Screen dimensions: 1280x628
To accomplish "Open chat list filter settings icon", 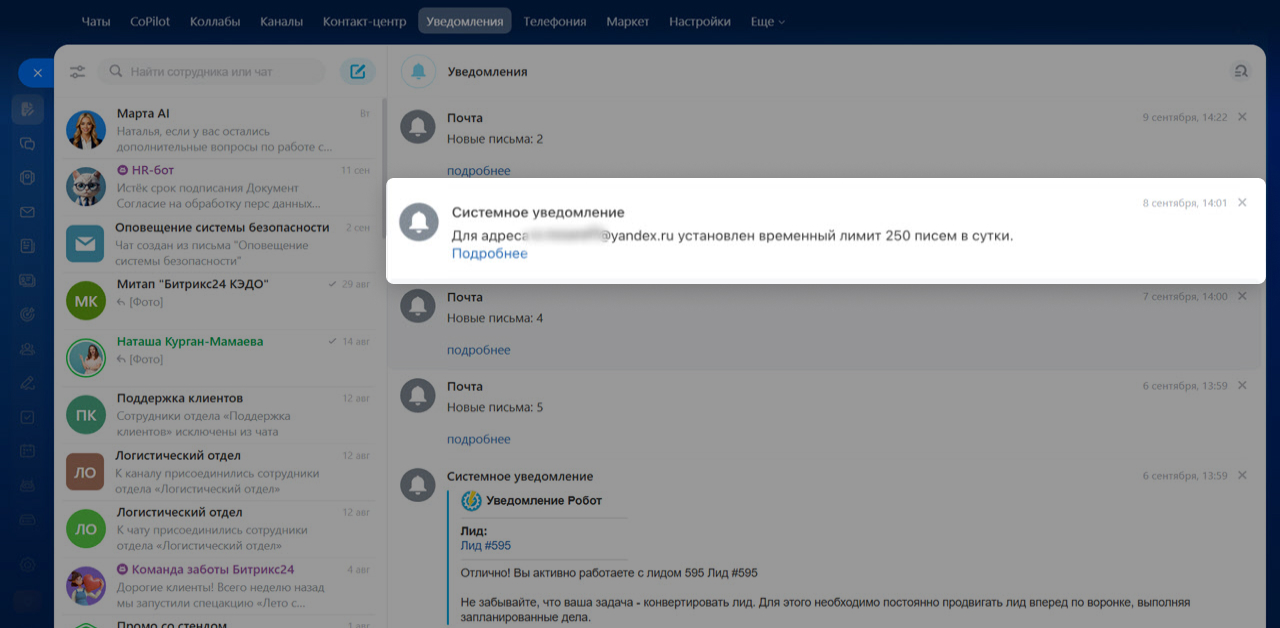I will 78,72.
